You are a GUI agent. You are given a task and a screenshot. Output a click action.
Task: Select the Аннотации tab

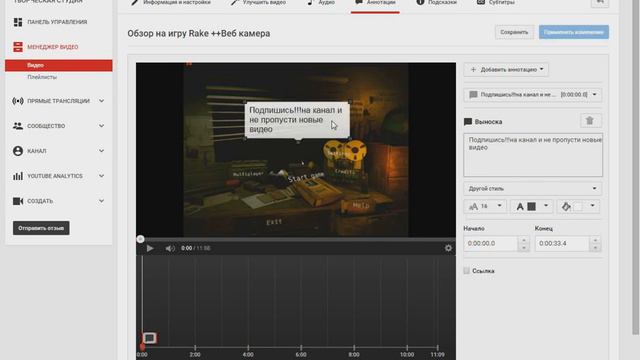(x=375, y=3)
